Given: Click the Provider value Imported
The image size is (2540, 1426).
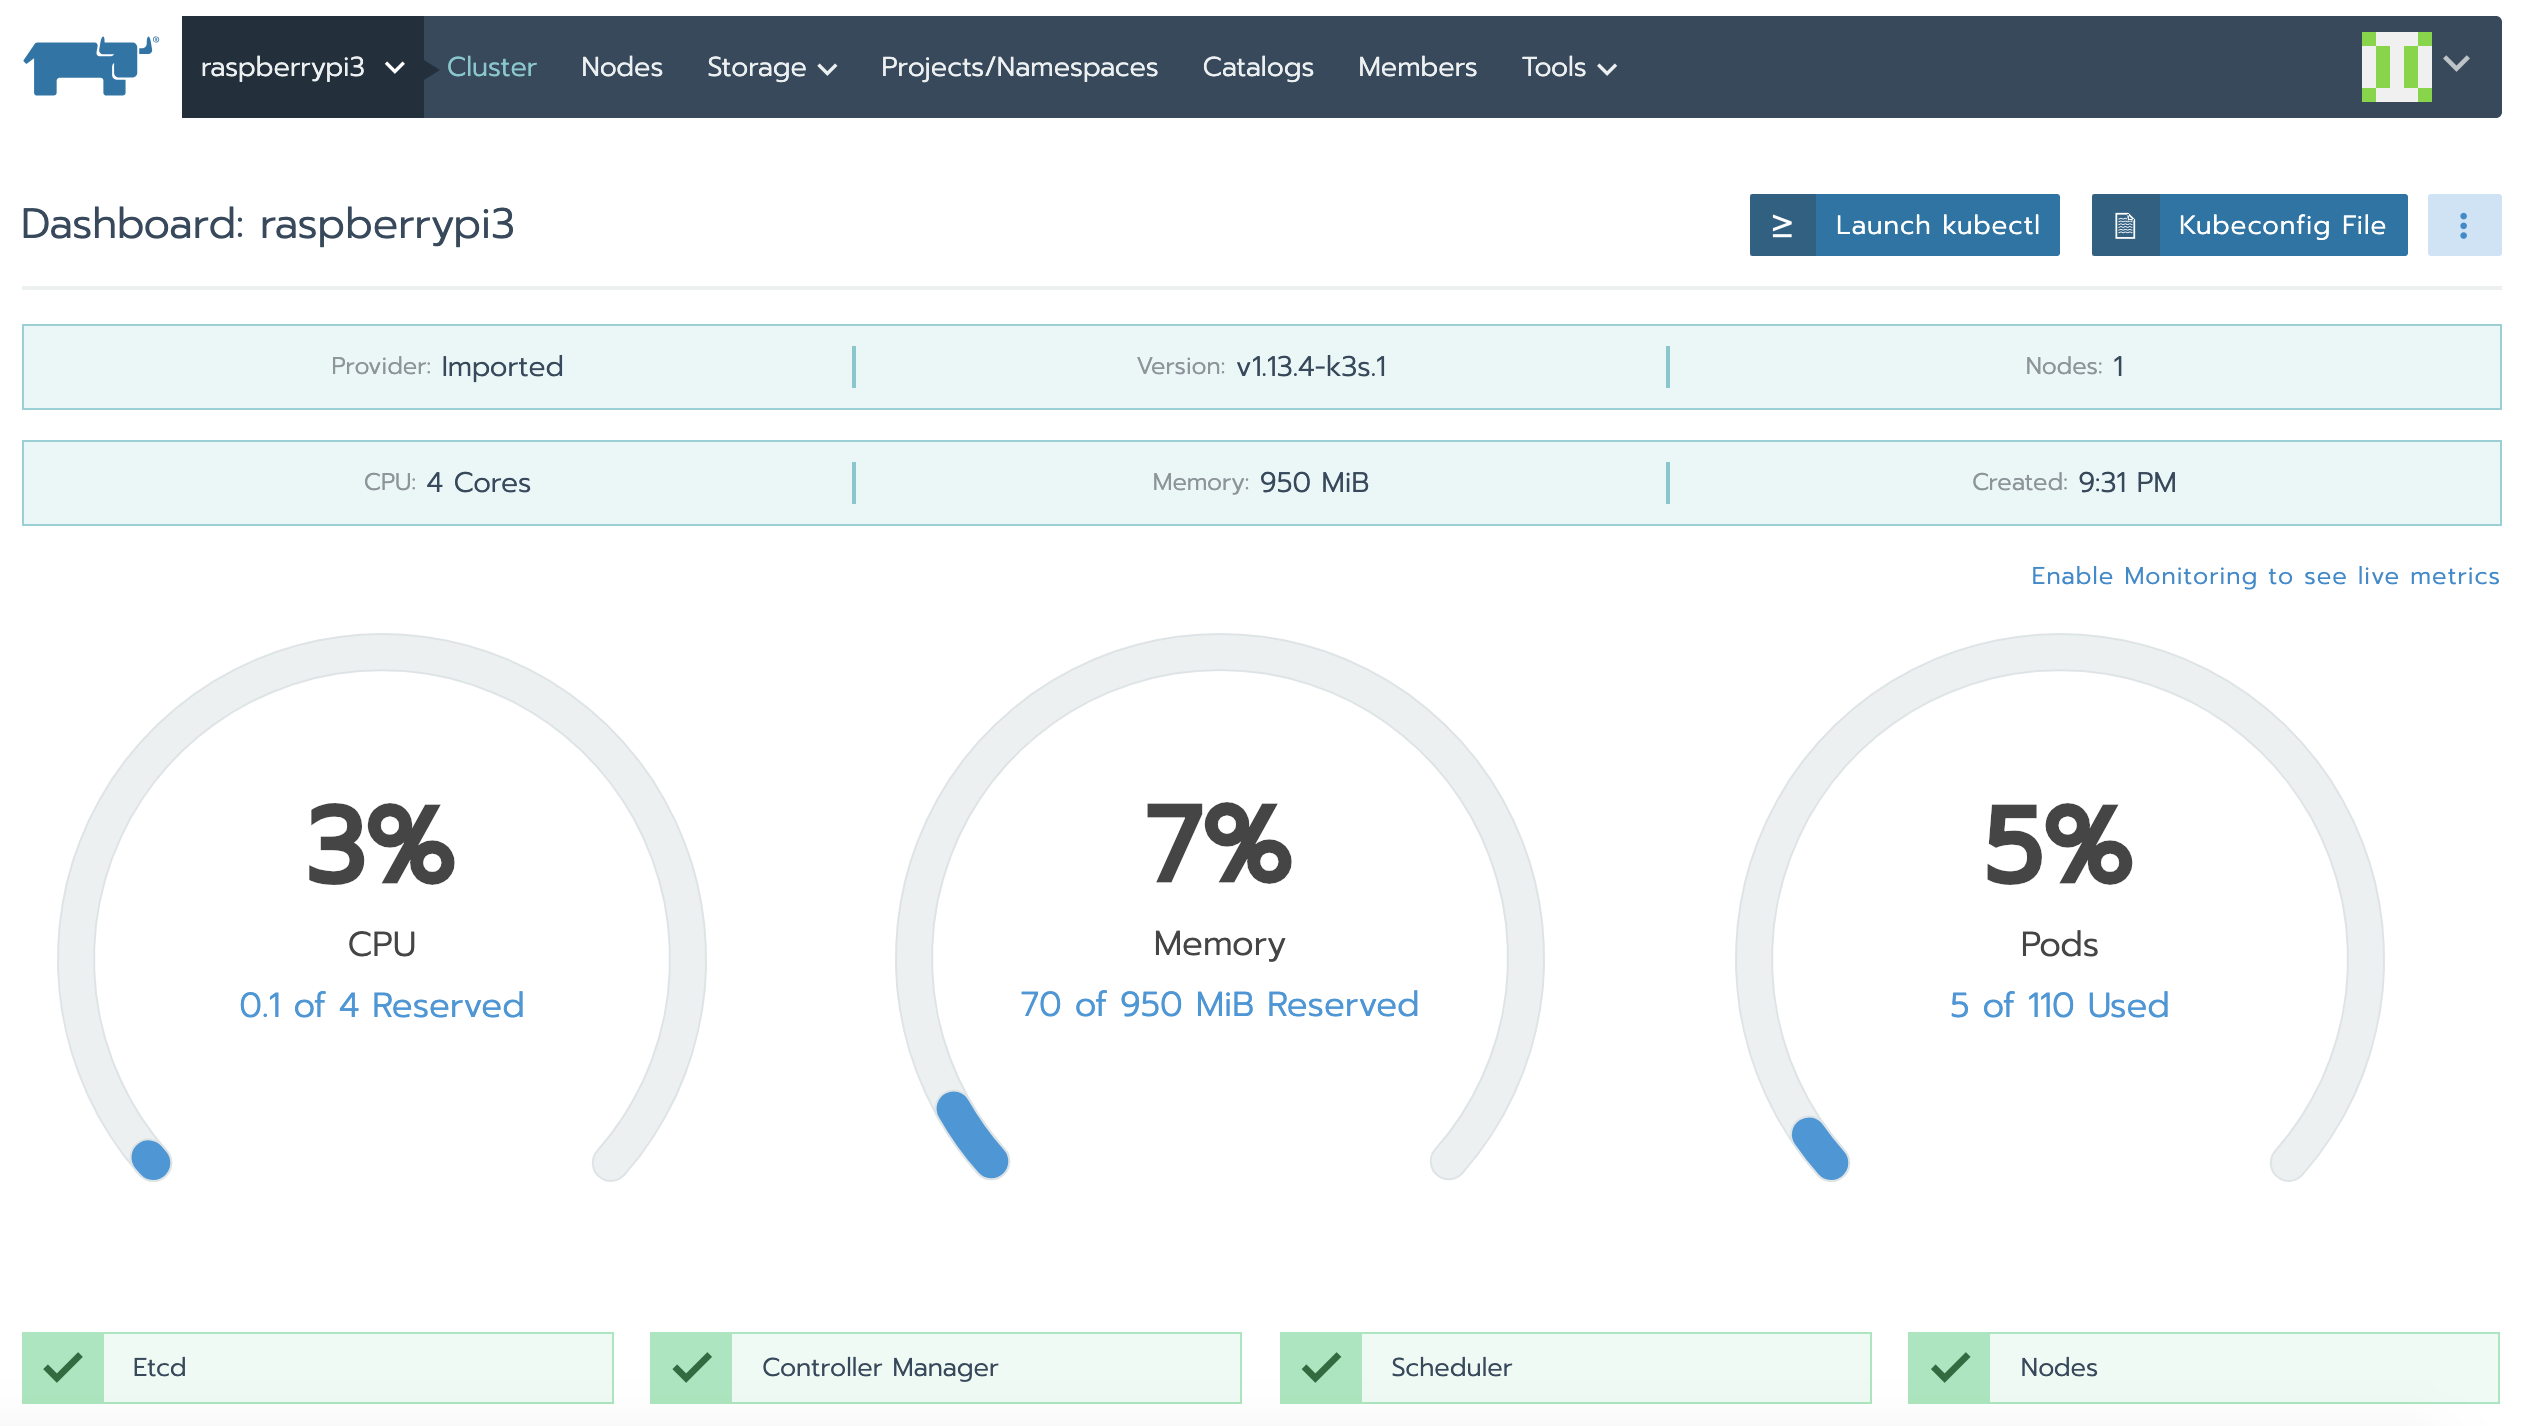Looking at the screenshot, I should [502, 366].
